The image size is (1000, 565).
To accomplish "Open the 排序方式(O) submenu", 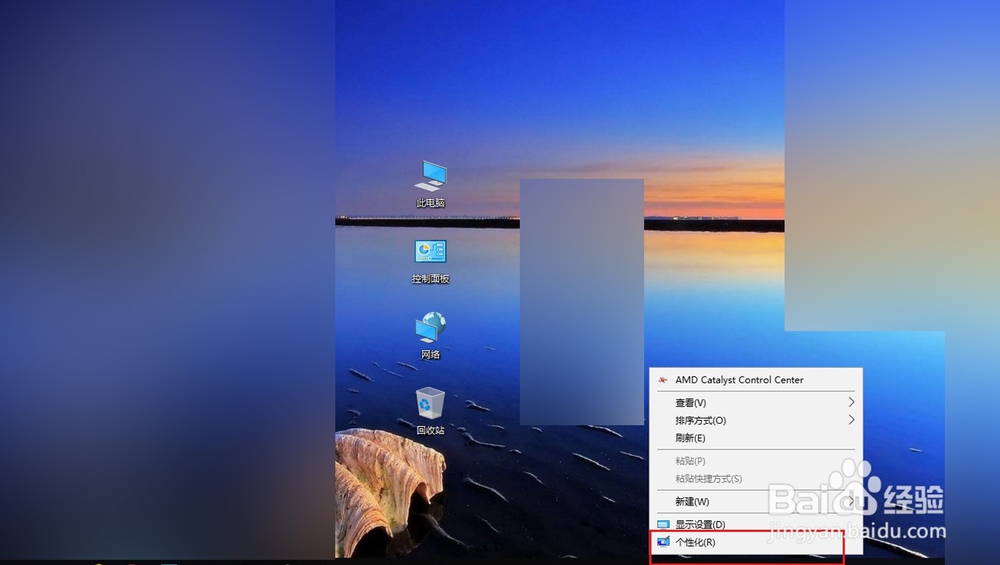I will 756,420.
